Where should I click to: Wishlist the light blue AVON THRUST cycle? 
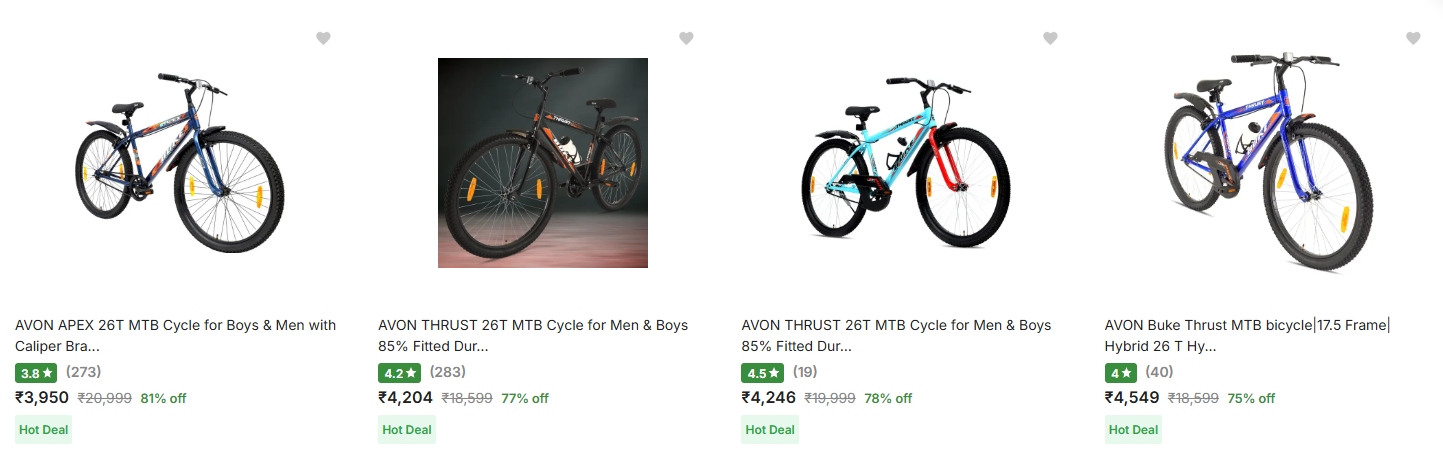tap(1050, 38)
